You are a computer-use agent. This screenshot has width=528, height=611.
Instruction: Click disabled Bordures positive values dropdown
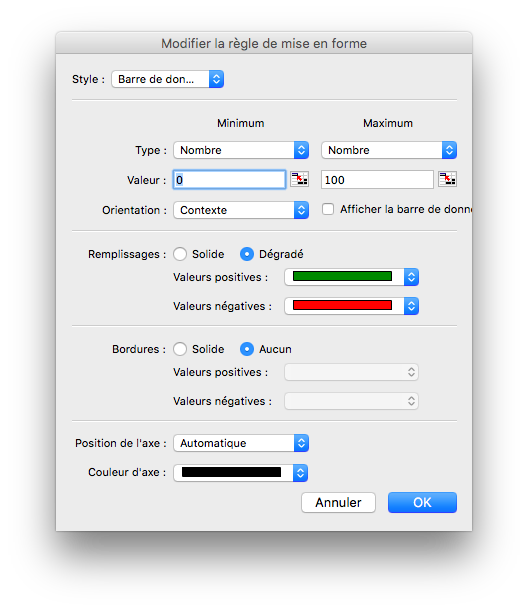(351, 372)
